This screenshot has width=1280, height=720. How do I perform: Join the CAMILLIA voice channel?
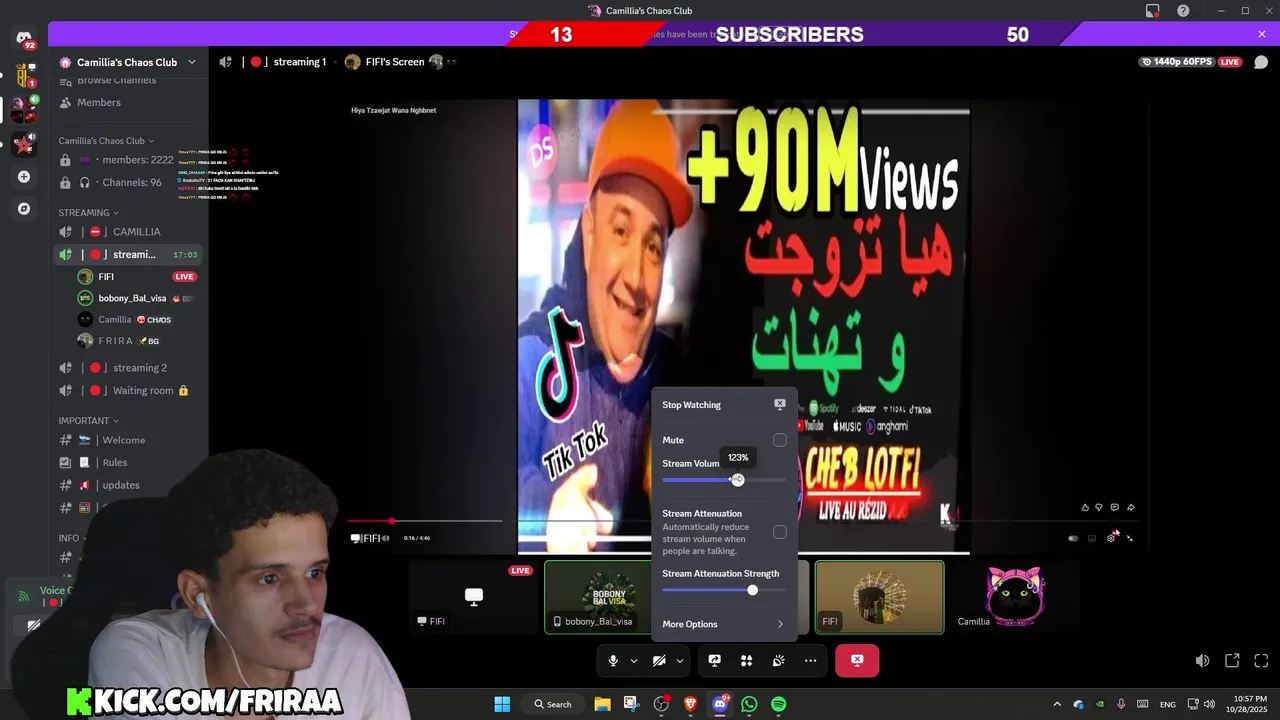[130, 232]
